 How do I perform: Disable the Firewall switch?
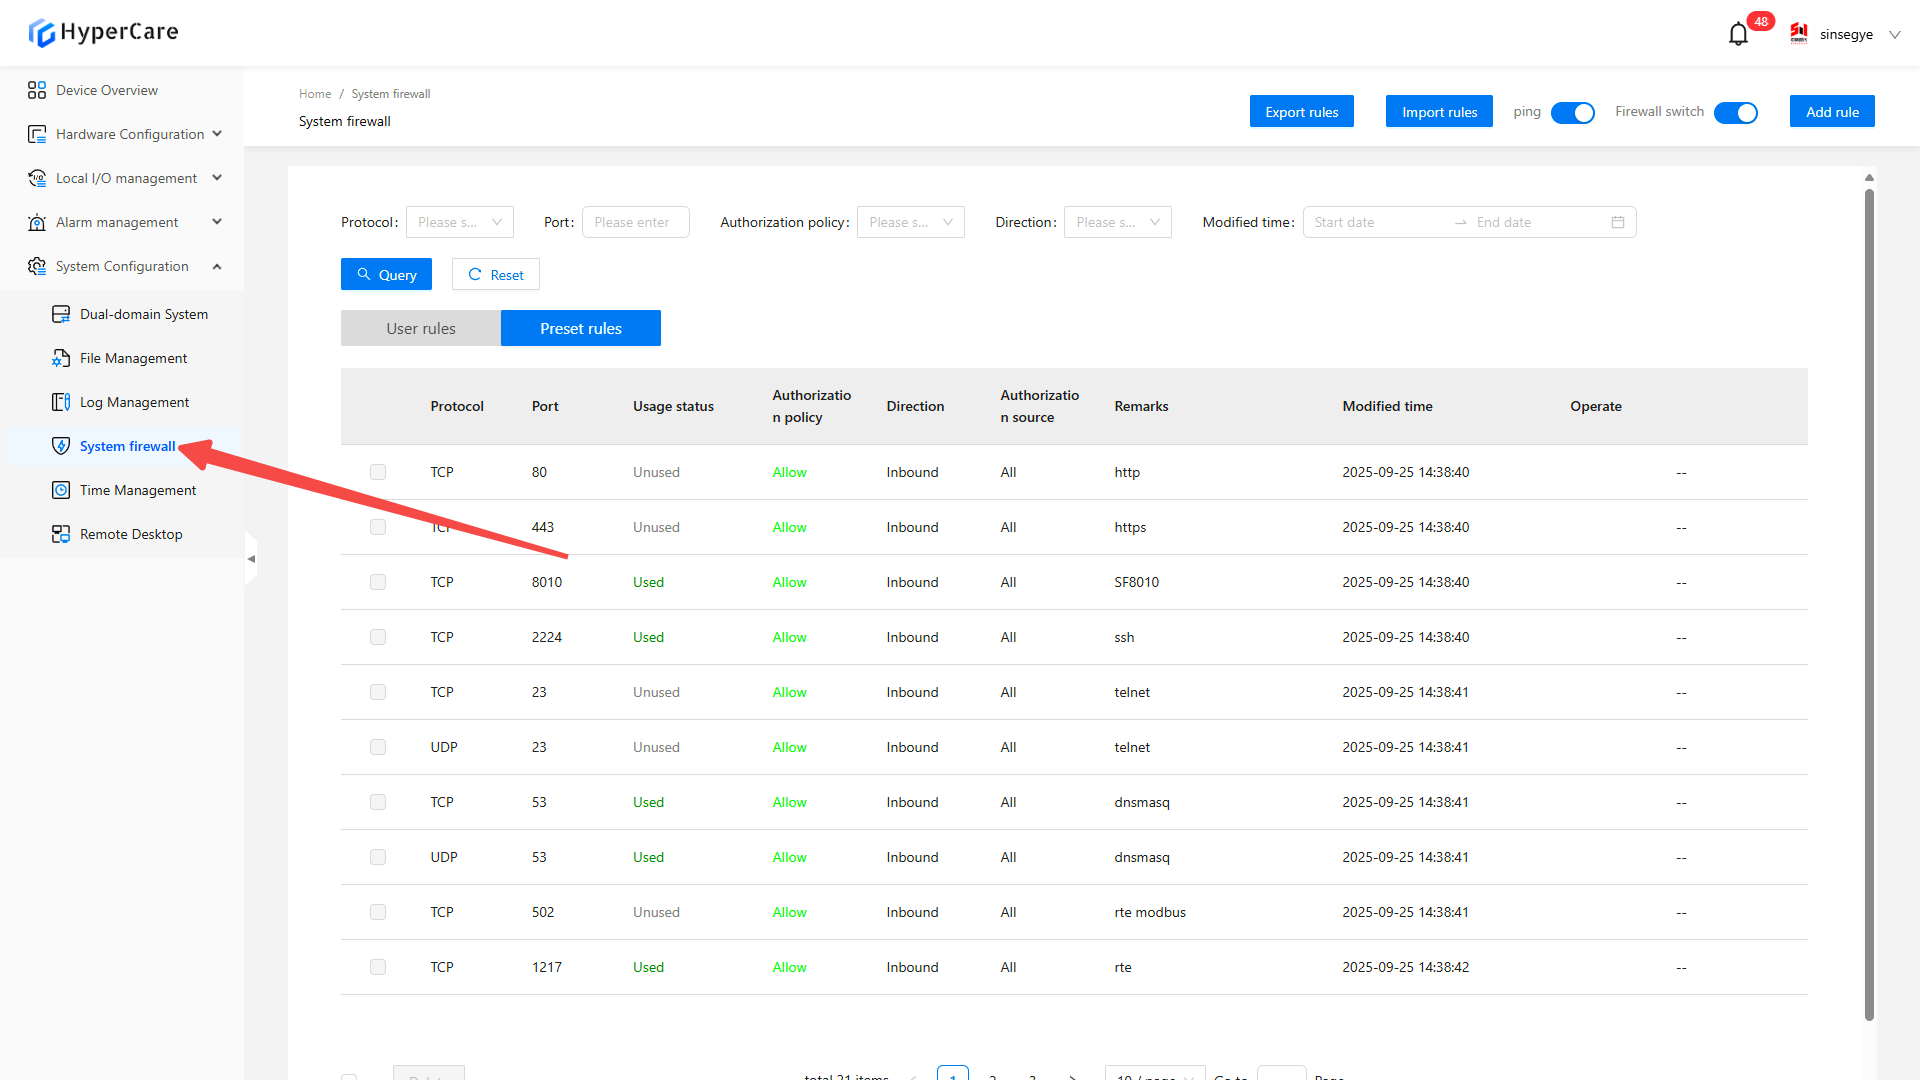(1735, 113)
